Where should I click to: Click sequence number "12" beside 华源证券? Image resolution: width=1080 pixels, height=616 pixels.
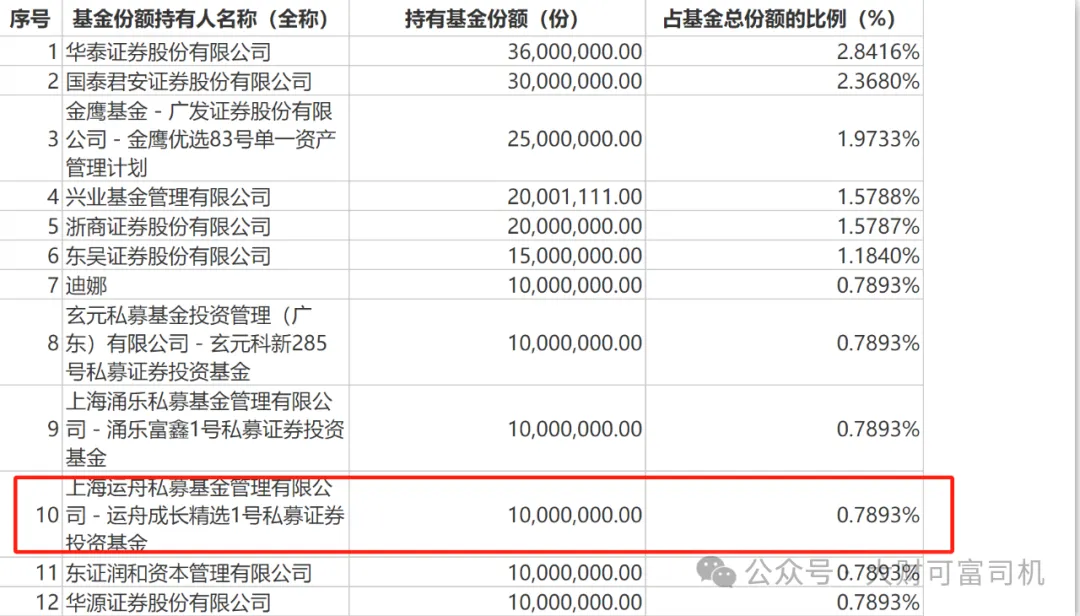pyautogui.click(x=48, y=603)
